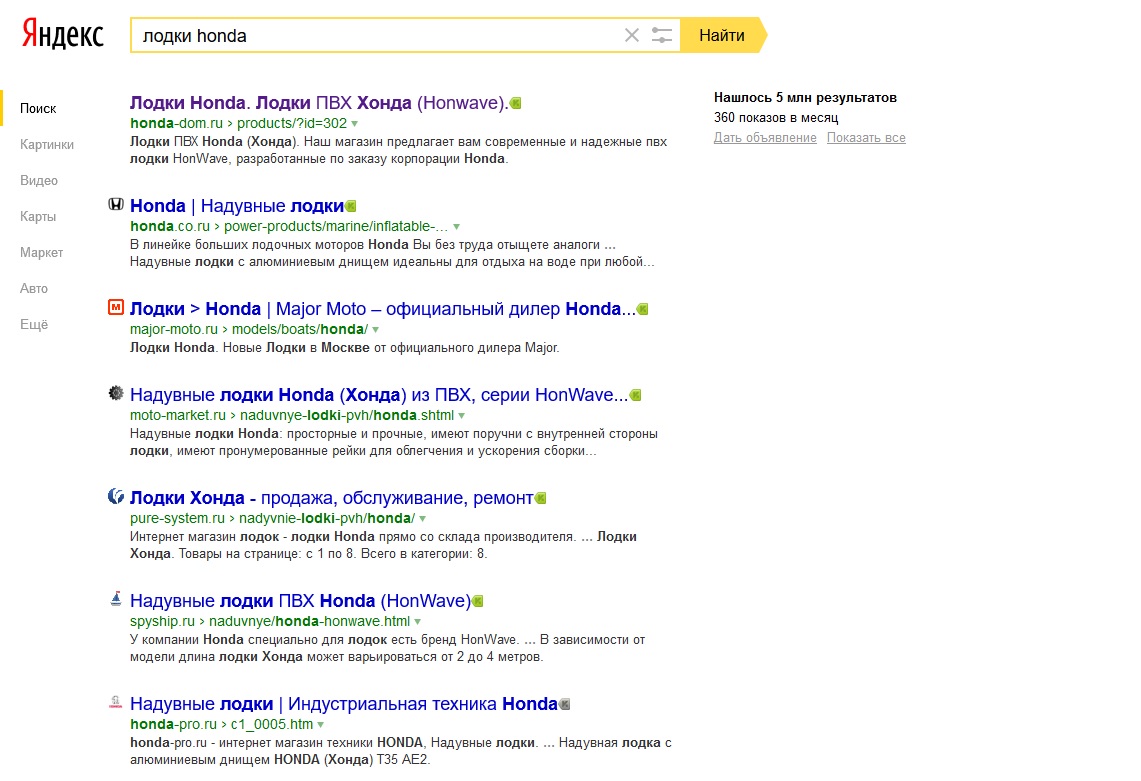This screenshot has width=1141, height=781.
Task: Click pure-system.ru green domain link
Action: coord(178,518)
